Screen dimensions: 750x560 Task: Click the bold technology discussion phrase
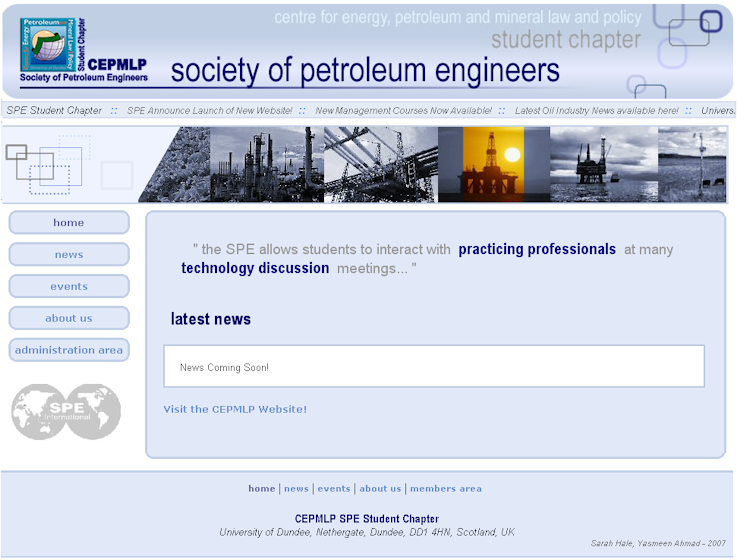pyautogui.click(x=255, y=268)
